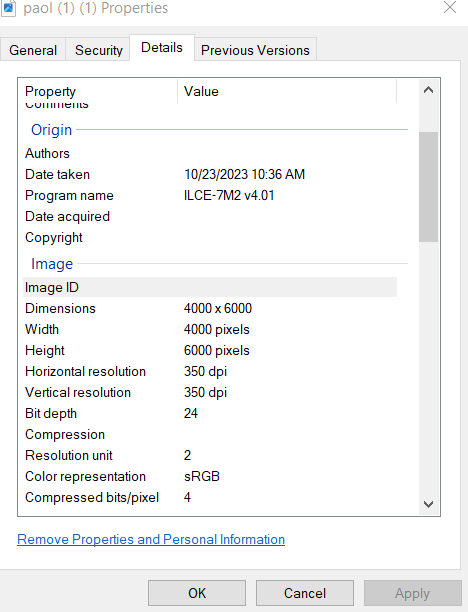The height and width of the screenshot is (612, 468).
Task: Open the Security tab
Action: 99,50
